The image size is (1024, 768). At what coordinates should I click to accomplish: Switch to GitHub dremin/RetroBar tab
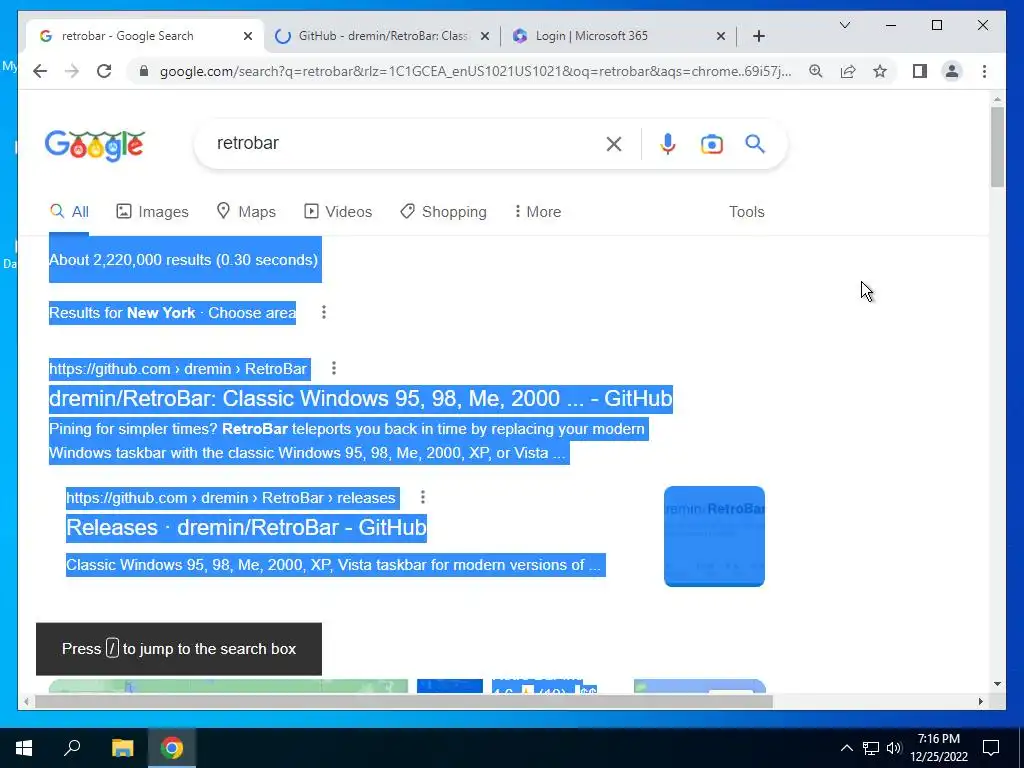(x=382, y=36)
